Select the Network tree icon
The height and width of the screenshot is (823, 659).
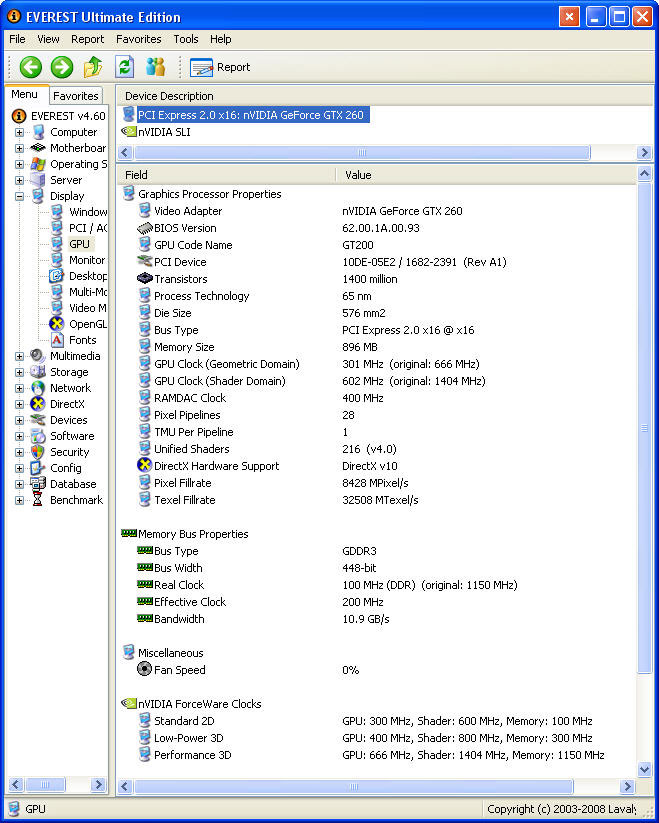38,388
